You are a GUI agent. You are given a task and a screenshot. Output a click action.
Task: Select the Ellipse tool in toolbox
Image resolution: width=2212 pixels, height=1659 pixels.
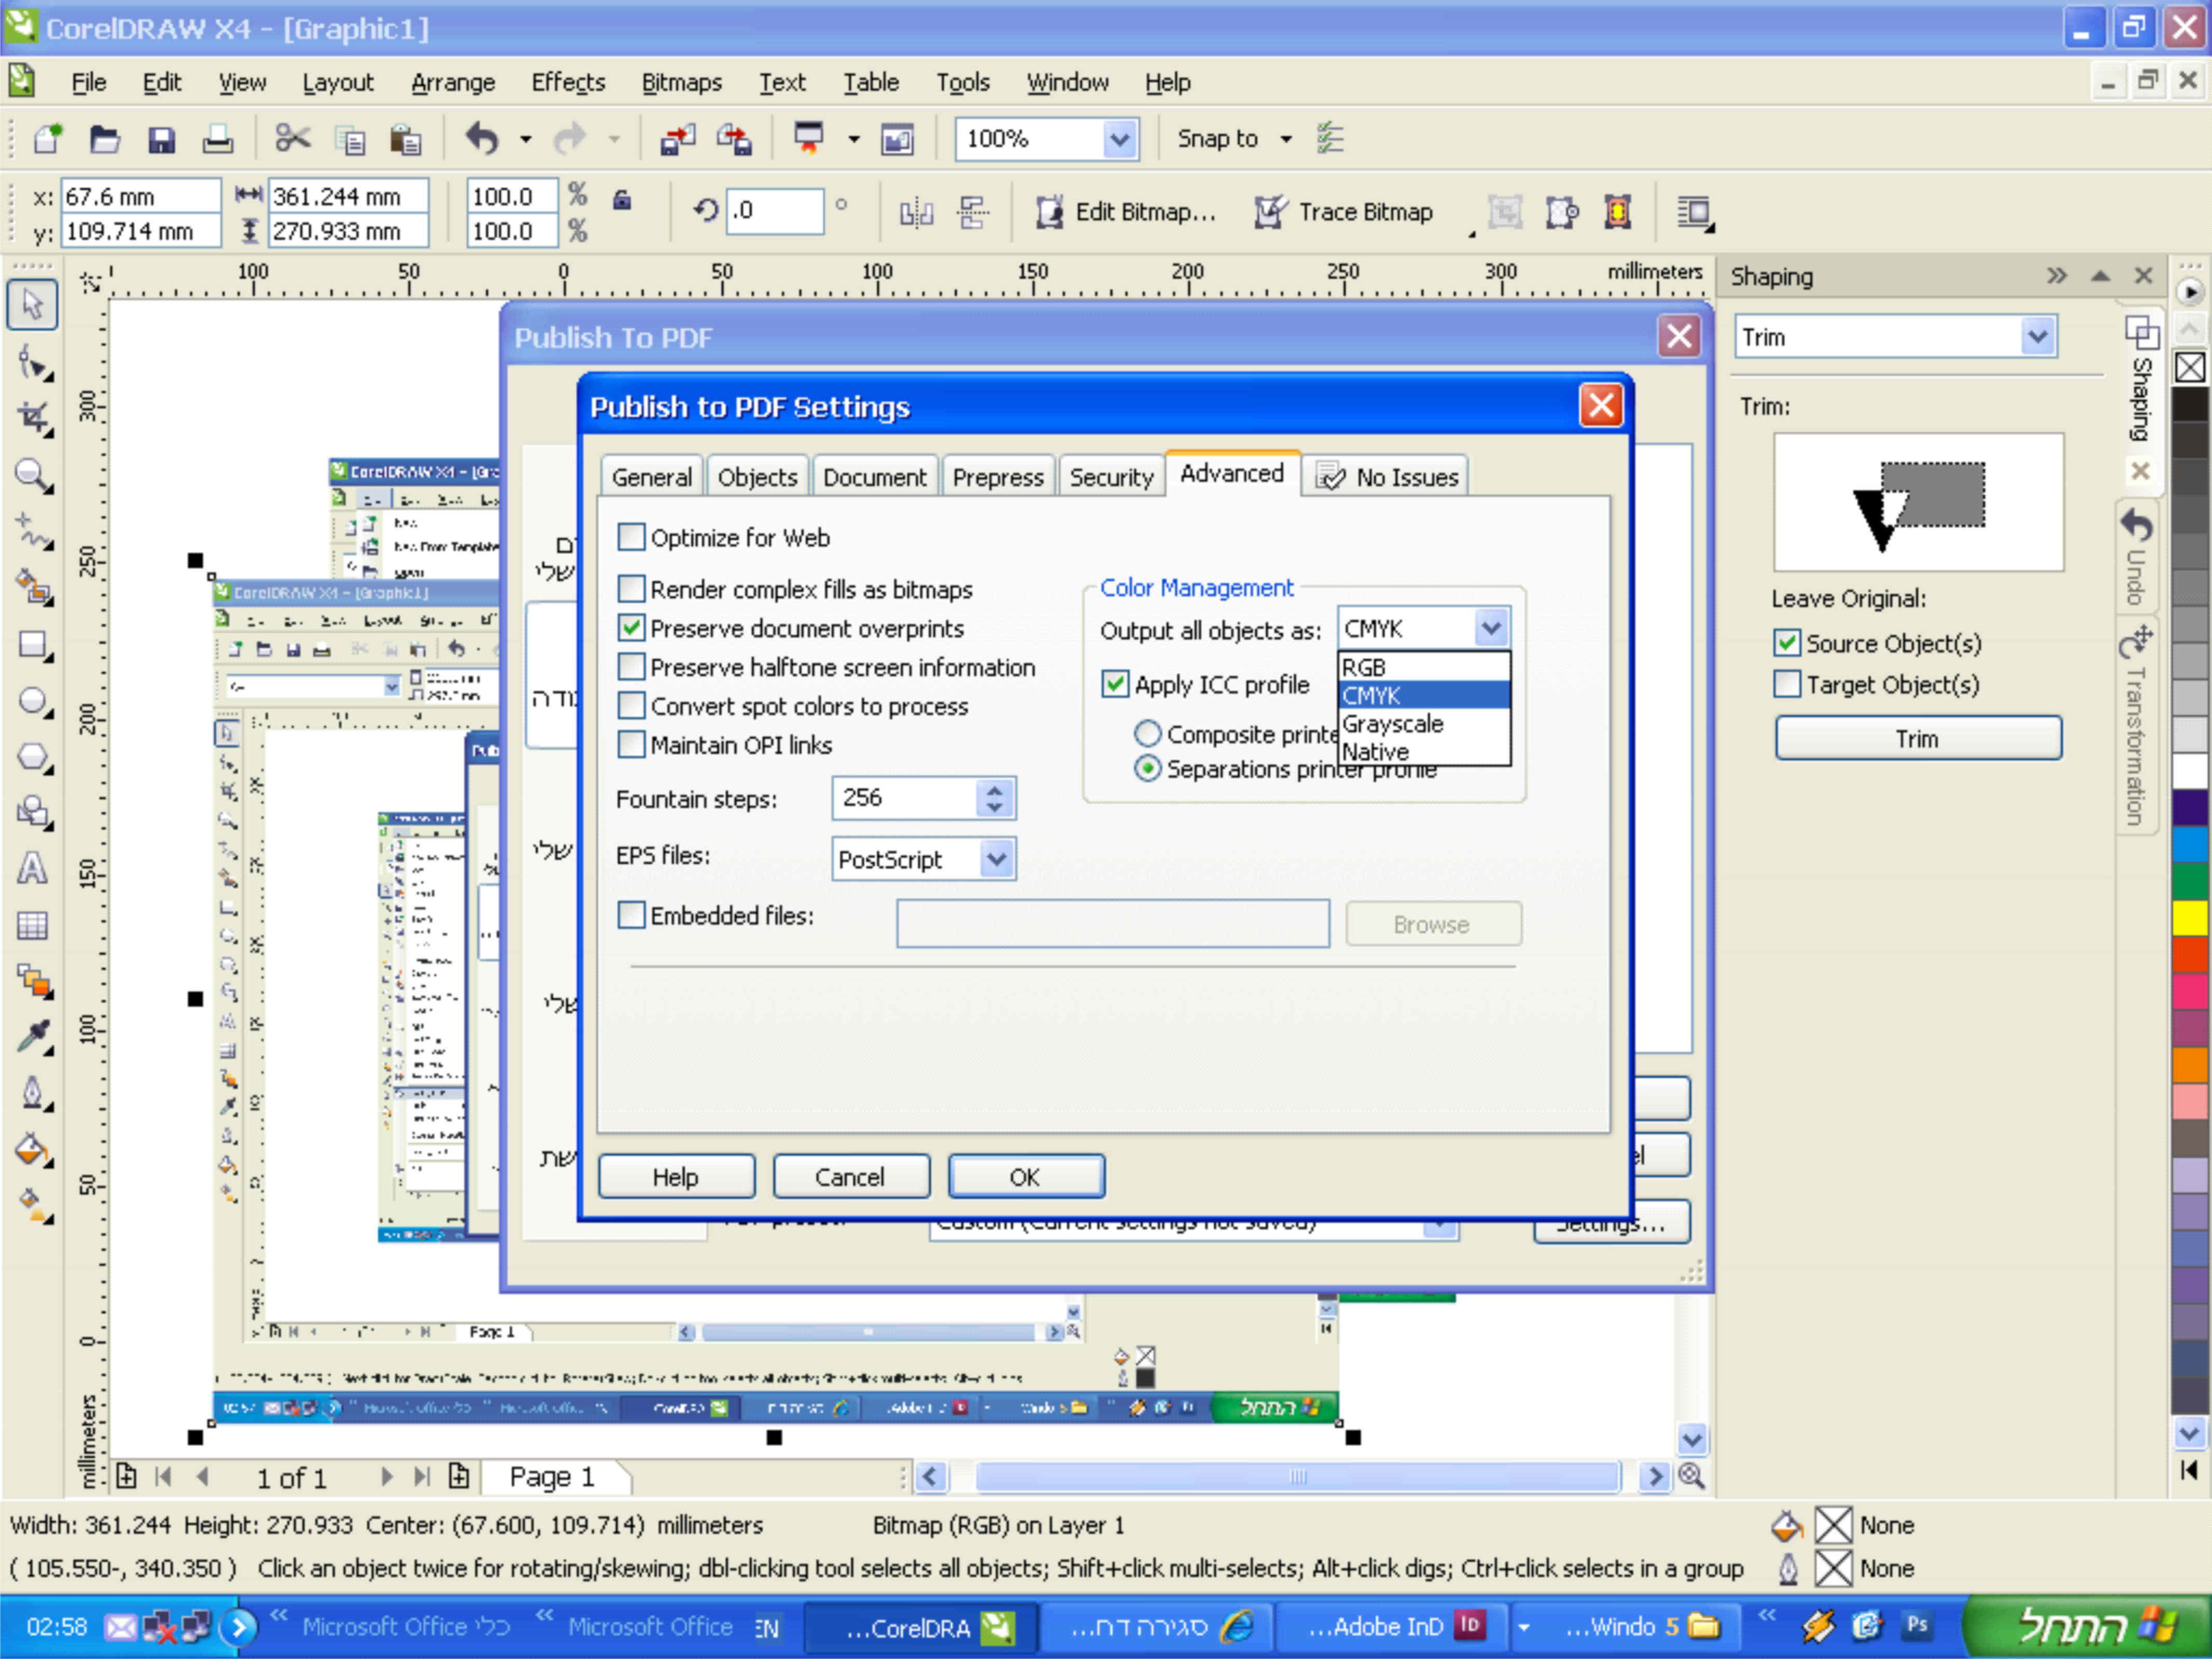click(32, 701)
